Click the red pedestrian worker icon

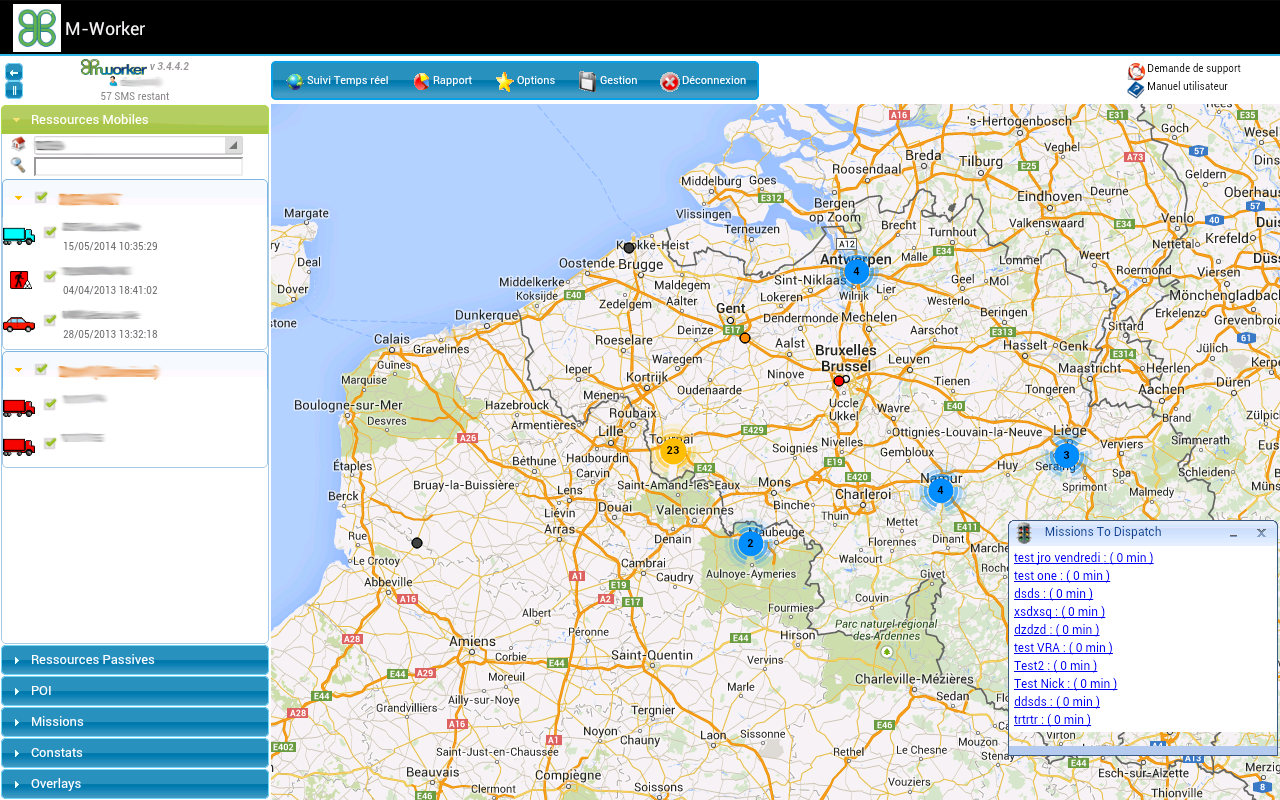tap(20, 279)
